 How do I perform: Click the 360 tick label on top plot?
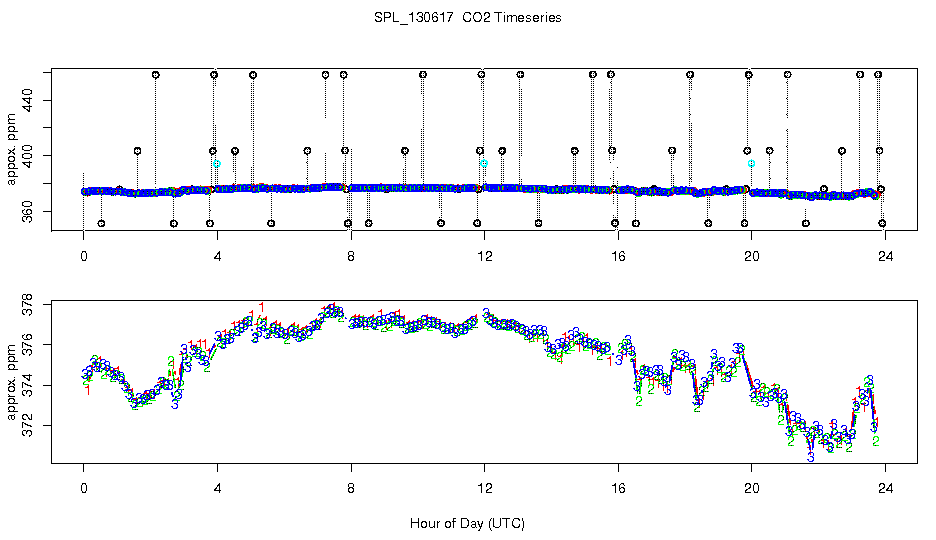pos(28,211)
